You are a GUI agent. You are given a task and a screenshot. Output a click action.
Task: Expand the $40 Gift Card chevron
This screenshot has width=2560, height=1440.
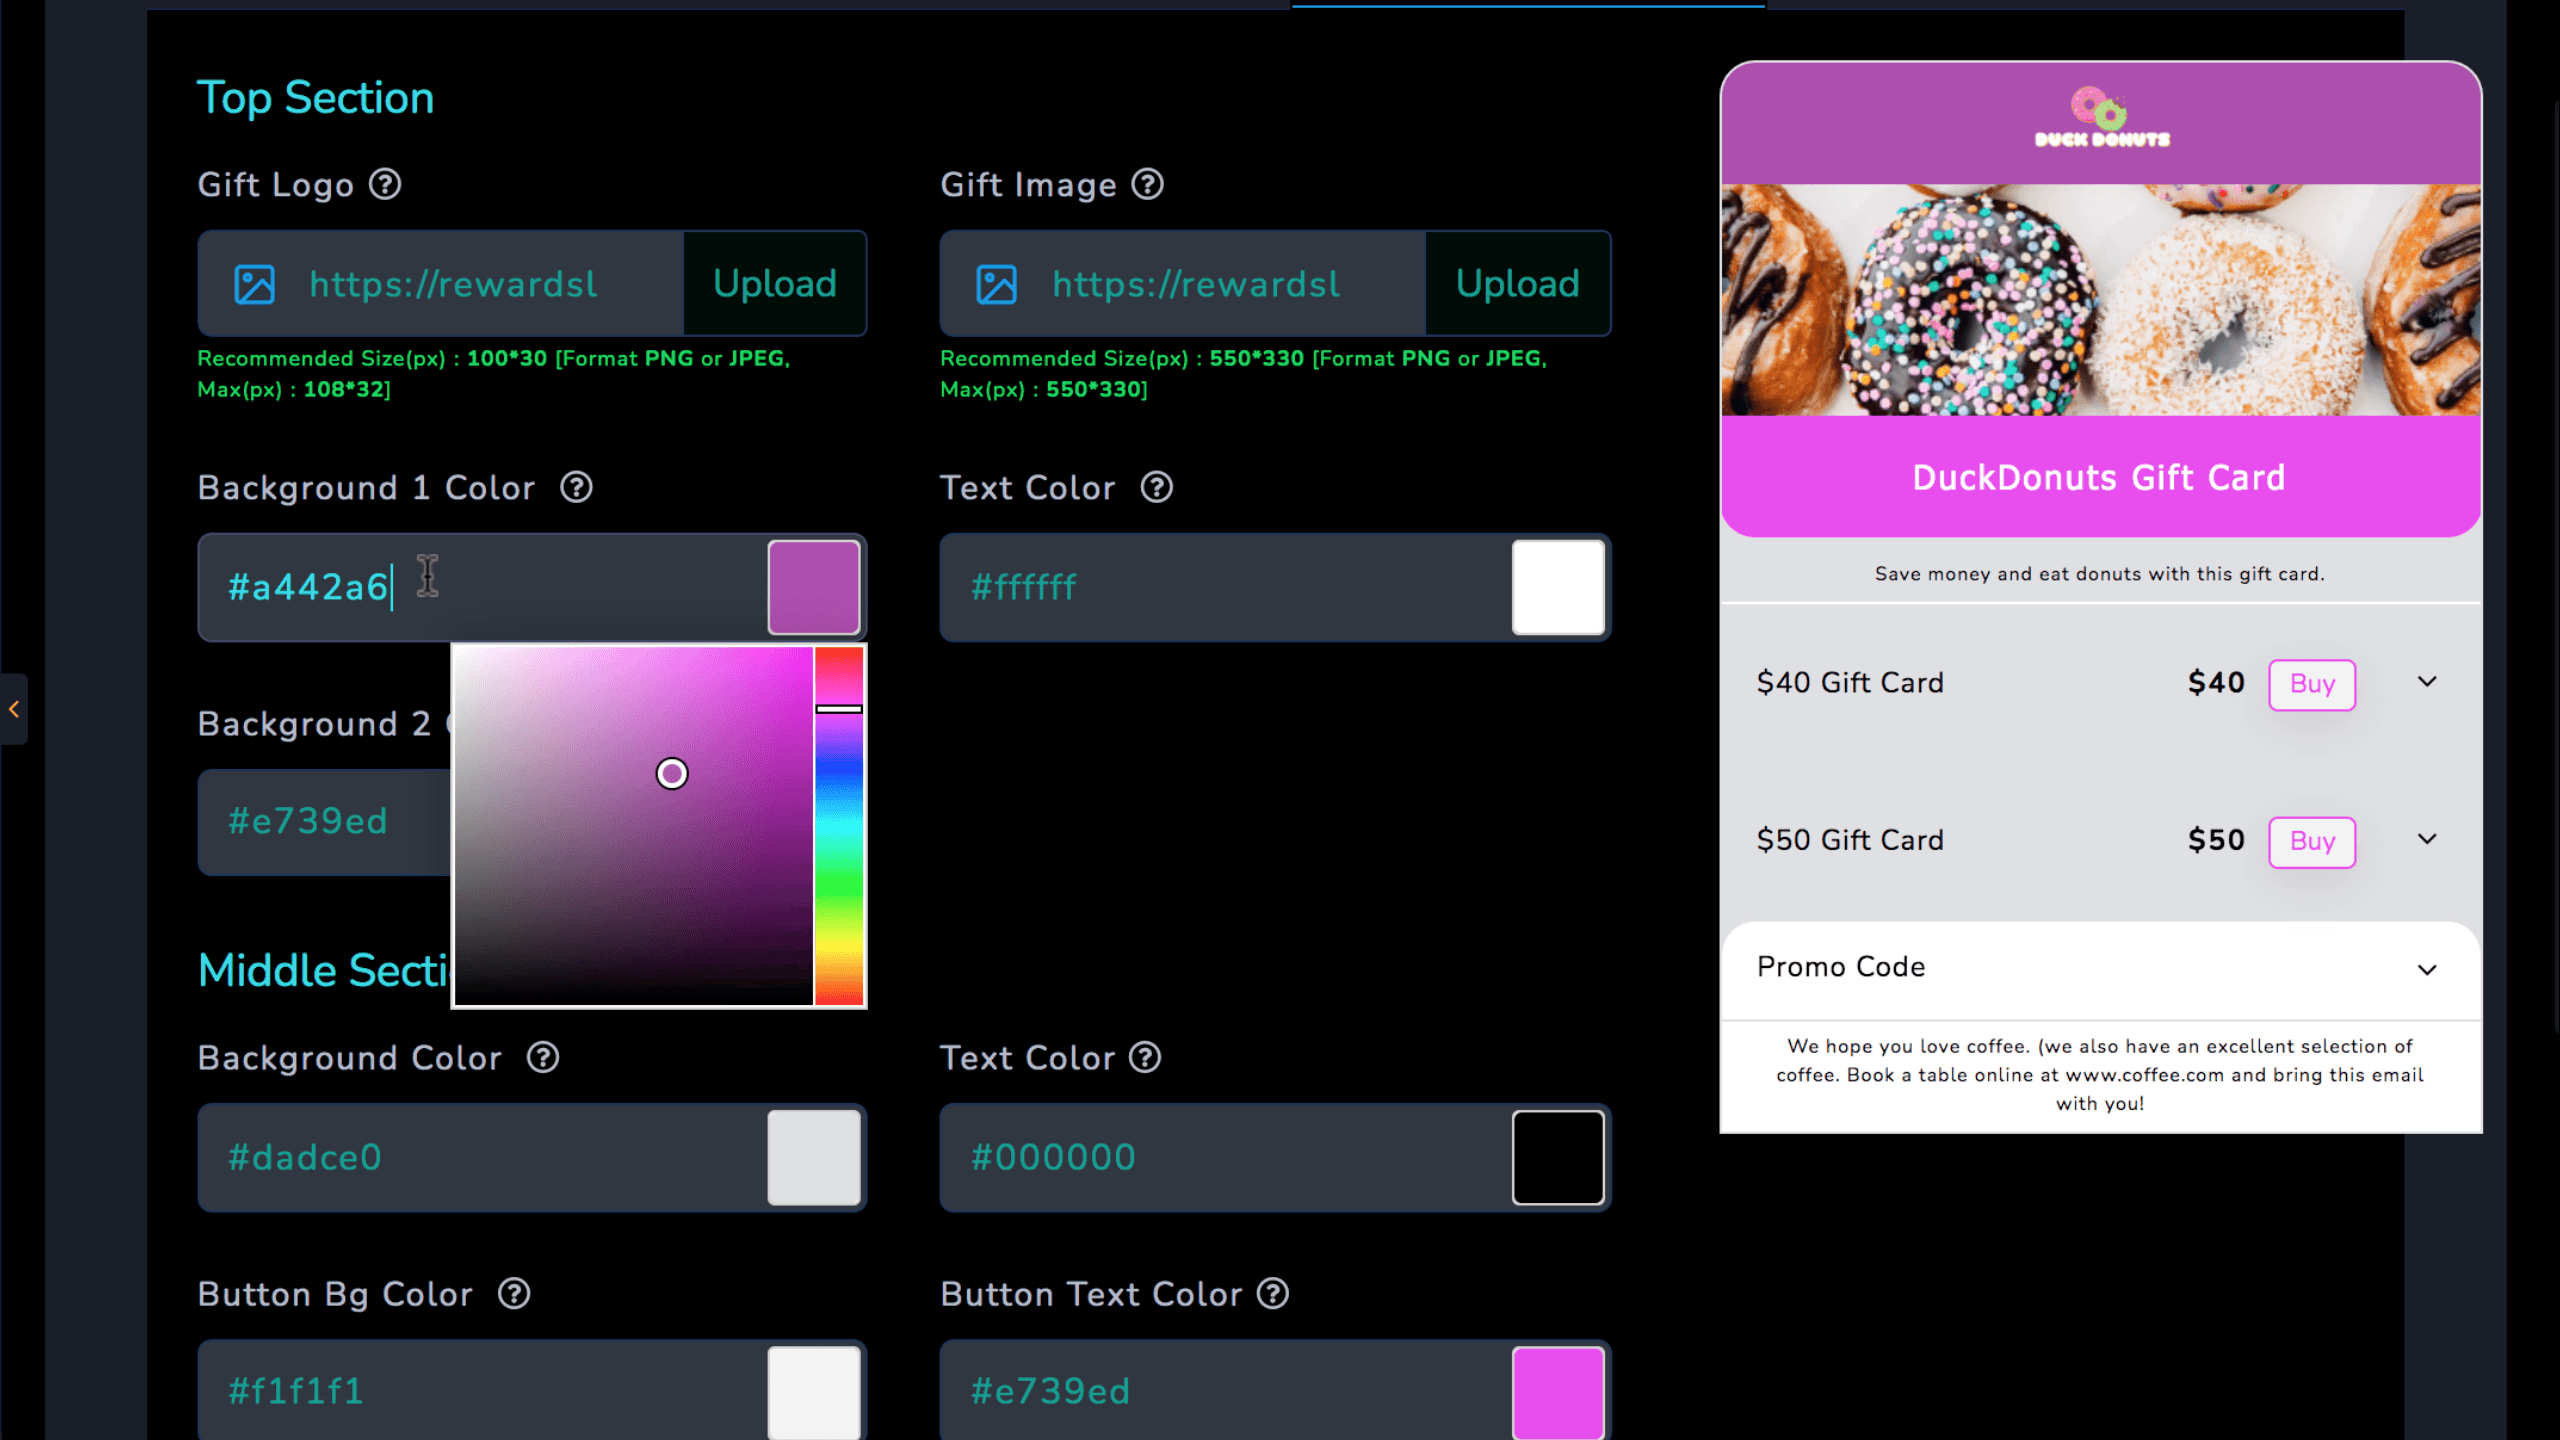[2427, 682]
